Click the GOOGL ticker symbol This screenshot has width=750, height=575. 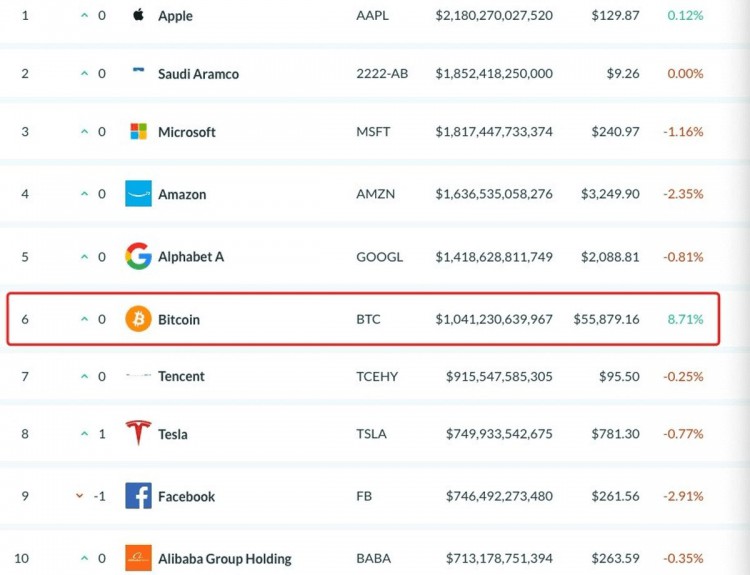[x=379, y=257]
